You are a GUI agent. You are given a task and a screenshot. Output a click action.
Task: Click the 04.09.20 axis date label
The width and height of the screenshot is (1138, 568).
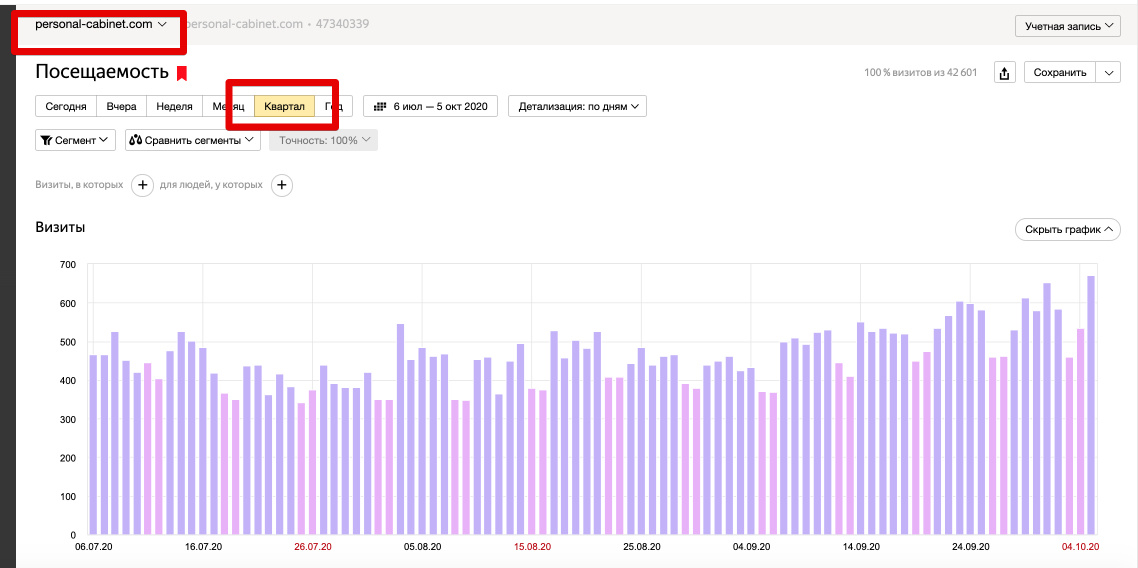[751, 546]
